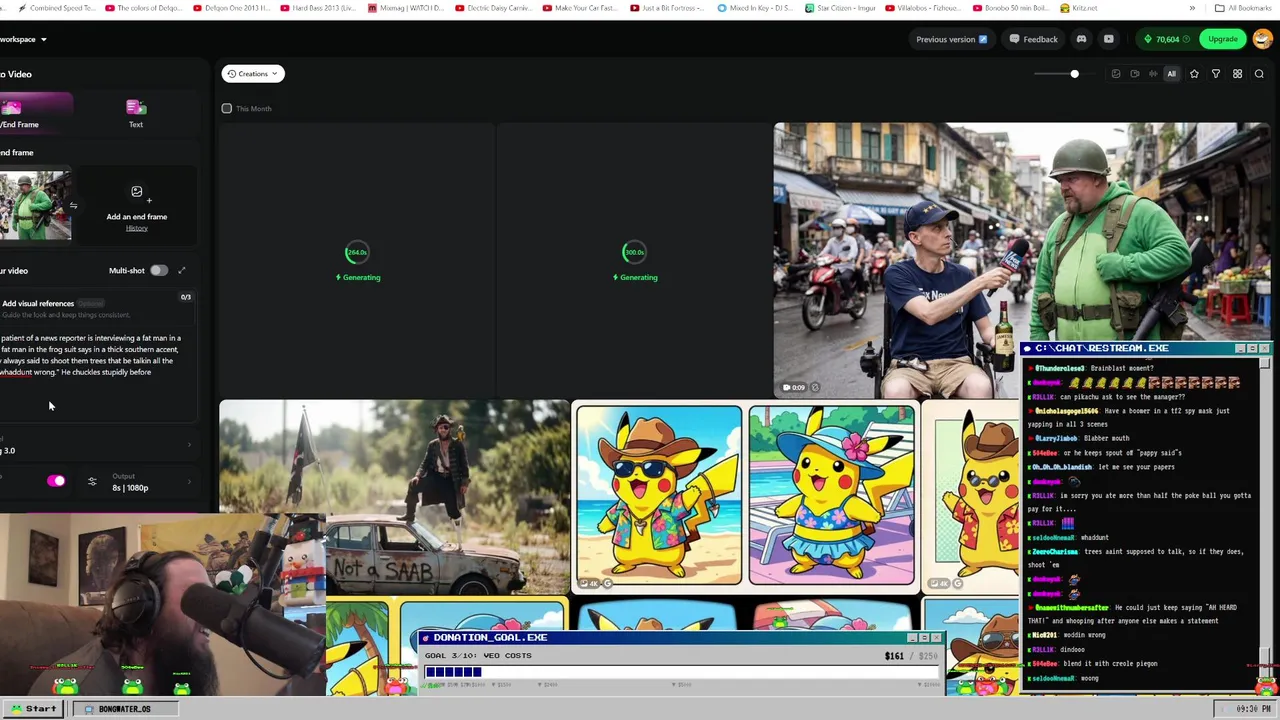The width and height of the screenshot is (1280, 720).
Task: Click Add an end frame
Action: tap(137, 206)
